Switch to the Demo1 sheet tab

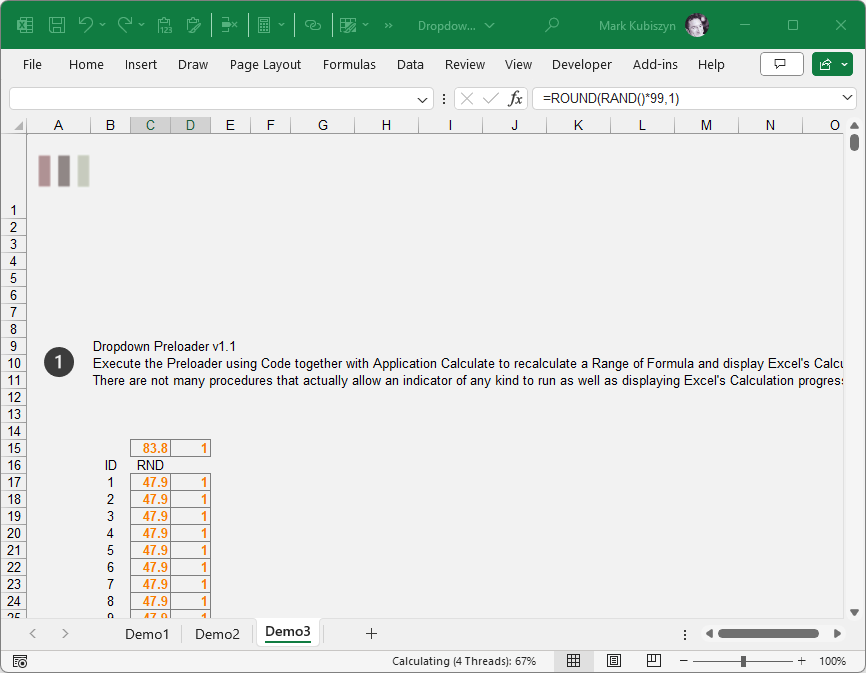(147, 633)
